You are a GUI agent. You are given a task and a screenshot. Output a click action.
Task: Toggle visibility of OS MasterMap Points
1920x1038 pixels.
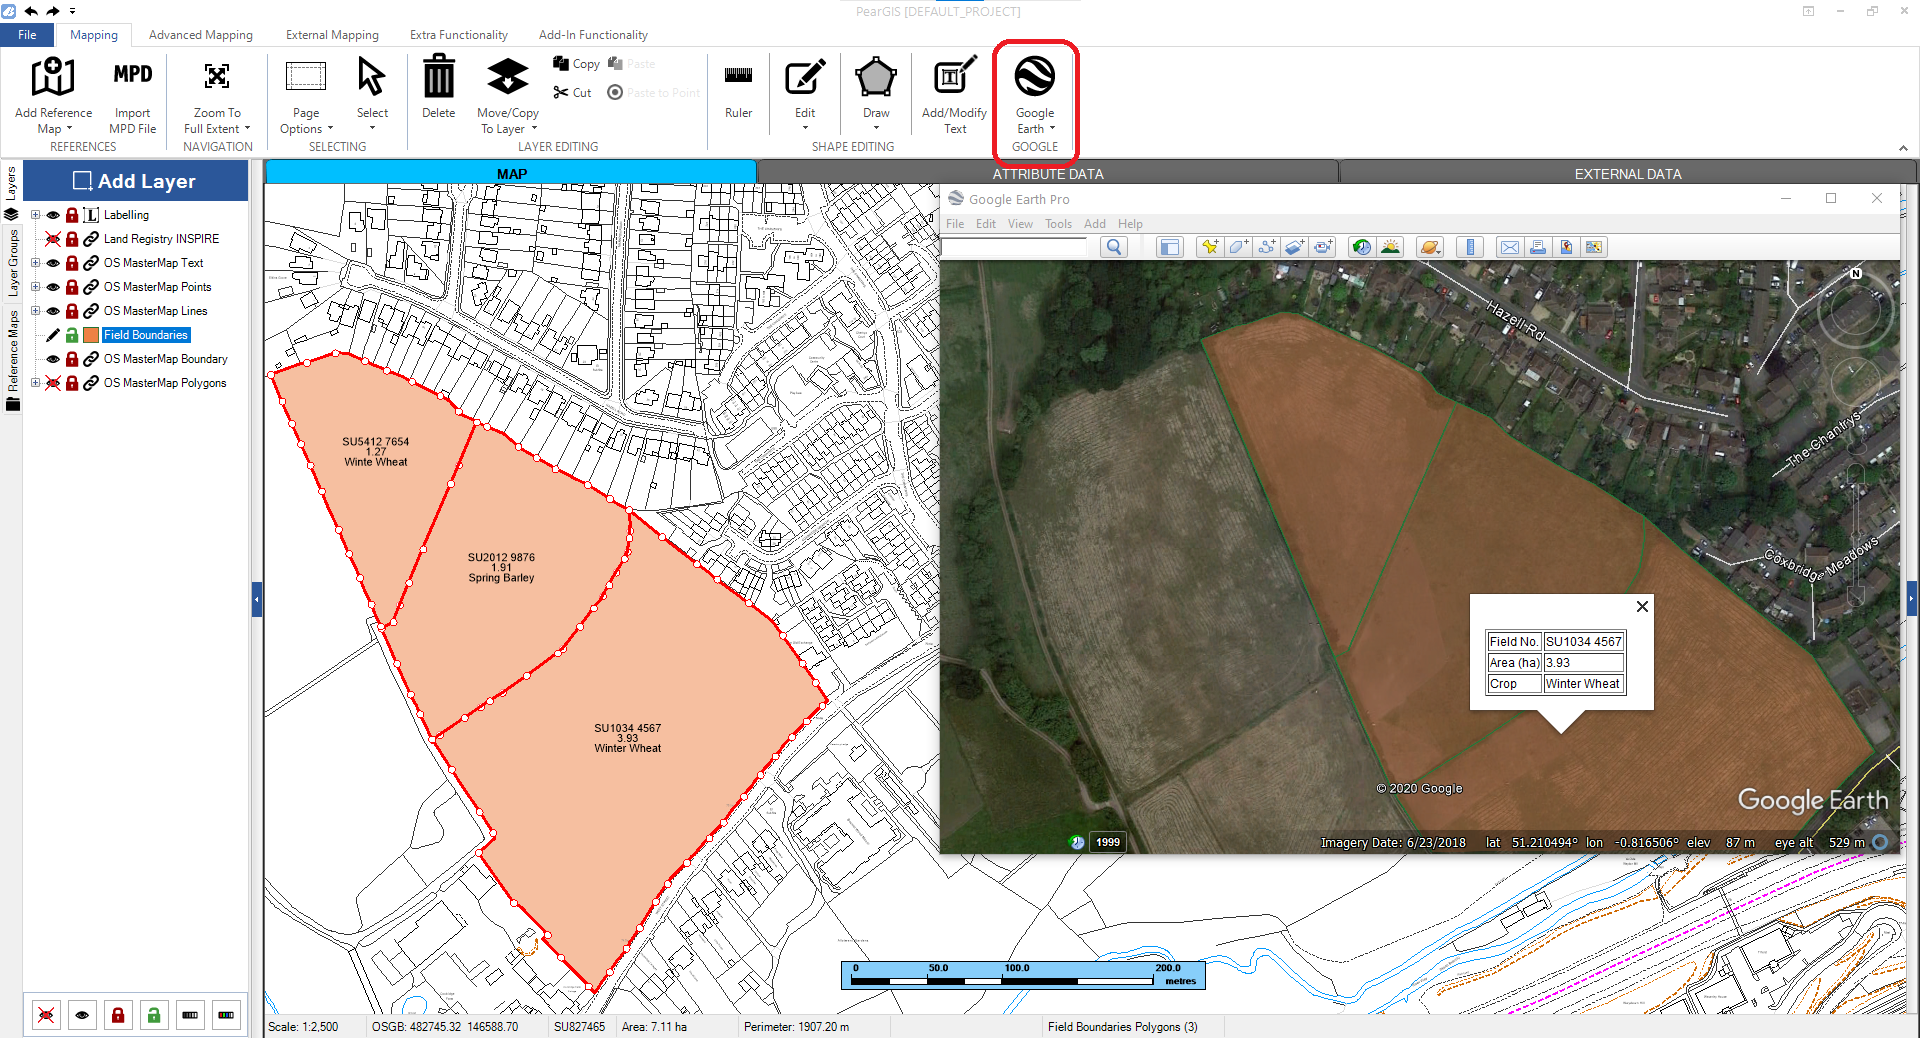pyautogui.click(x=53, y=287)
